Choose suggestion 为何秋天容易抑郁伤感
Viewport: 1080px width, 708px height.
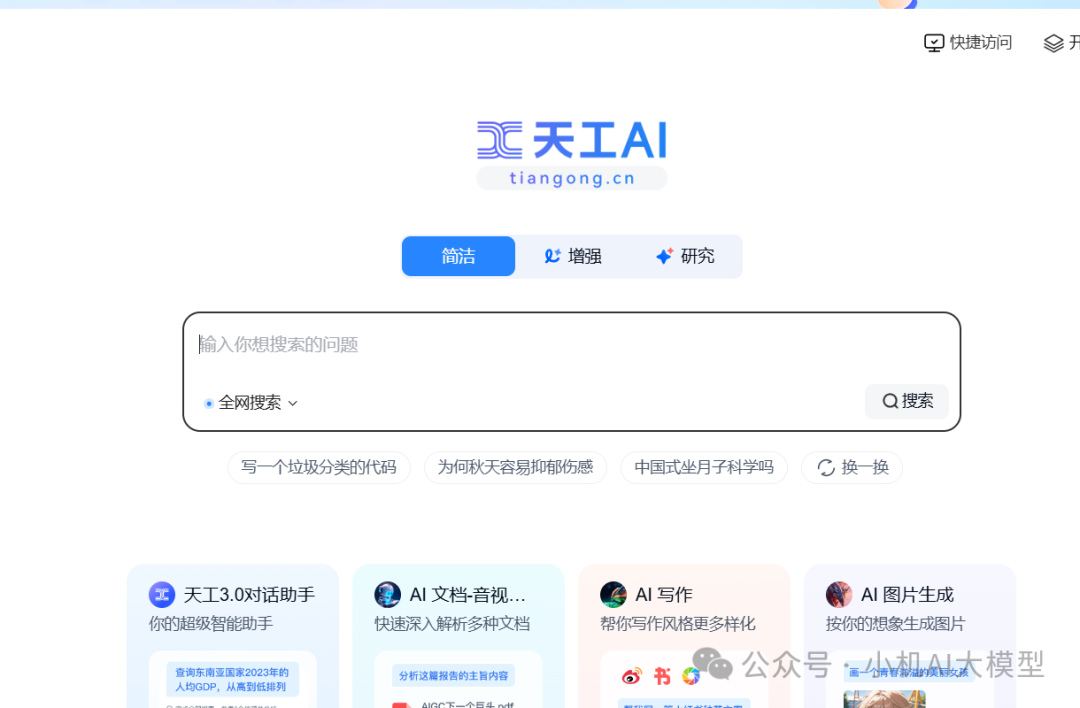pyautogui.click(x=515, y=468)
